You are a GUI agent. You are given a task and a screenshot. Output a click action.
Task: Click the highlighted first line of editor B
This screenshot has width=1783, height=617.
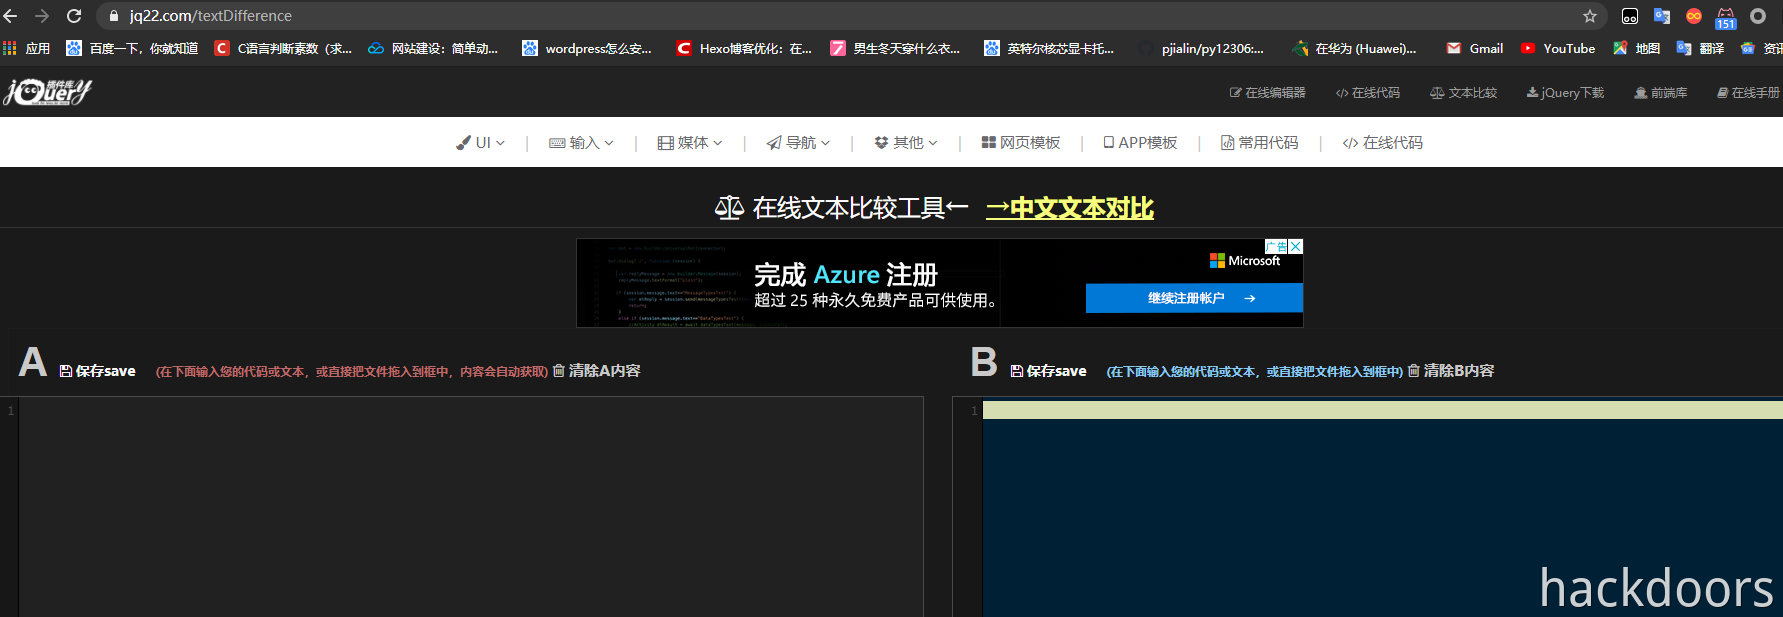(x=1383, y=410)
